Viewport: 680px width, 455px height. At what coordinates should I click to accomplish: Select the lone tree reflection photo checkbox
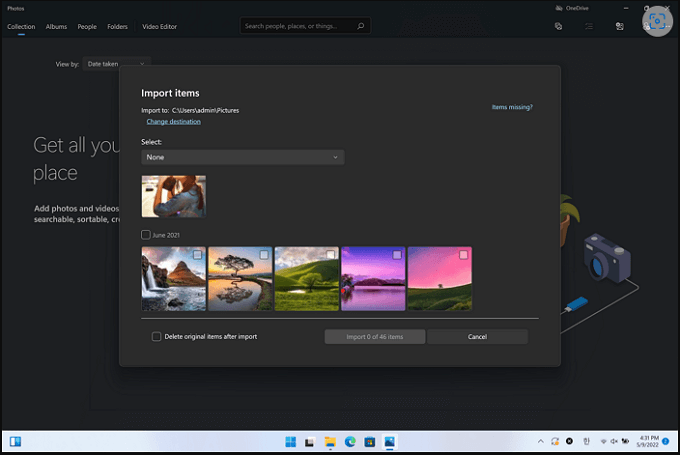(264, 255)
